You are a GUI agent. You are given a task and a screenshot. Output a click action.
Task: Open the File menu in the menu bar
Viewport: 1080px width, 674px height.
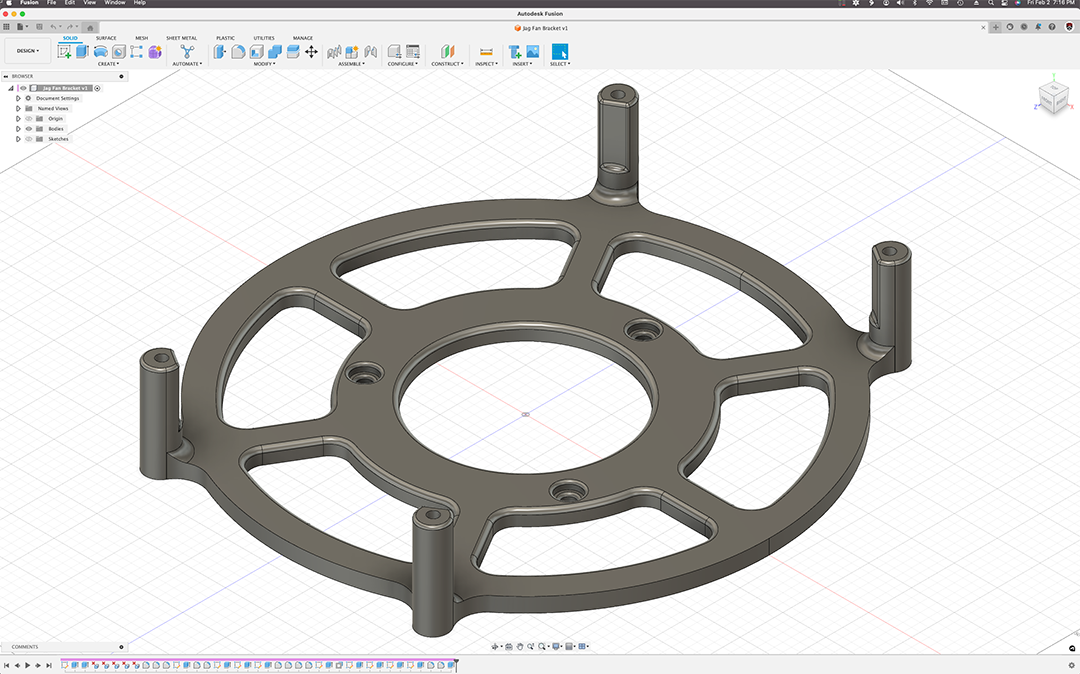(52, 3)
